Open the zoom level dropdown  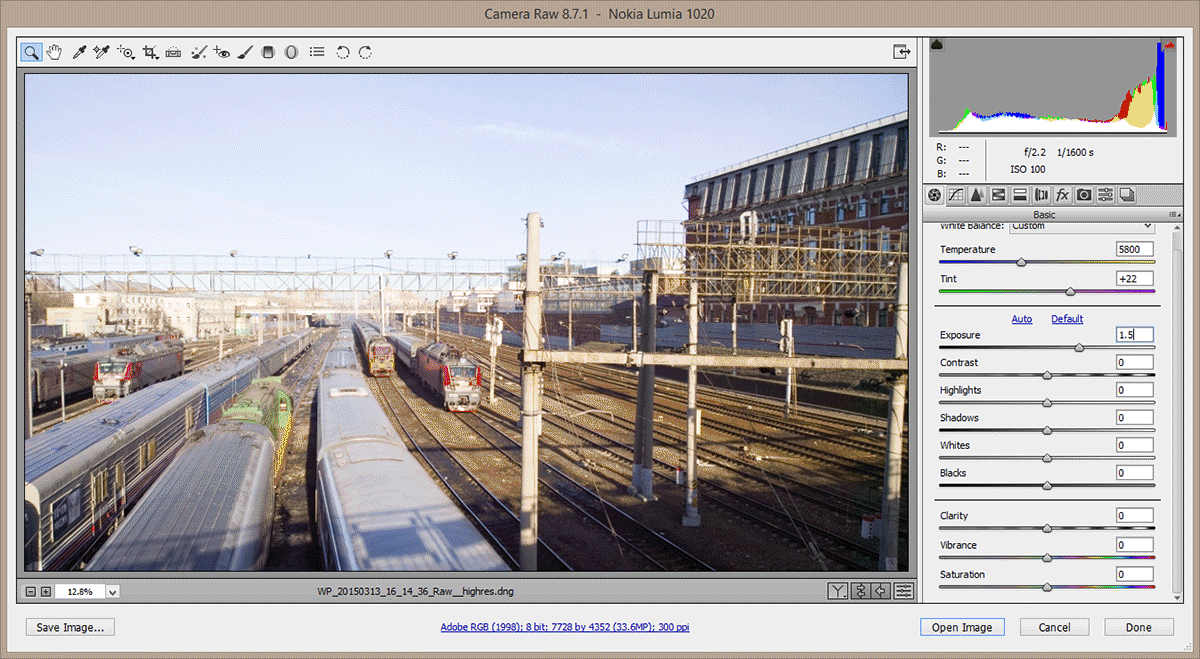(x=112, y=592)
